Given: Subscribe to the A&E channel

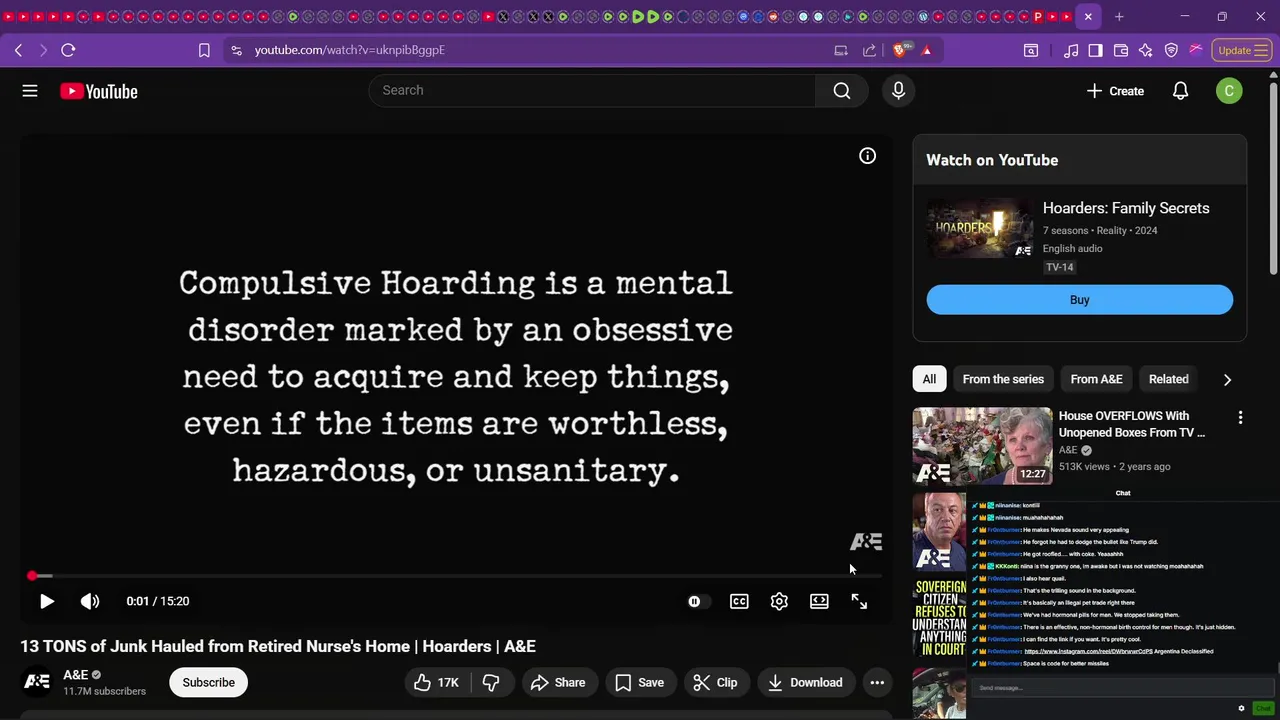Looking at the screenshot, I should pos(208,683).
